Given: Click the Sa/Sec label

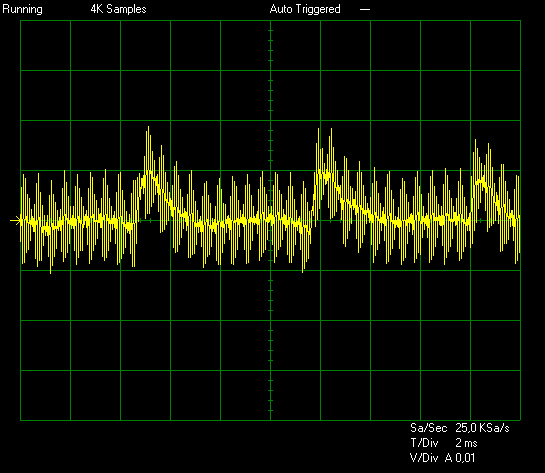Looking at the screenshot, I should (x=429, y=428).
